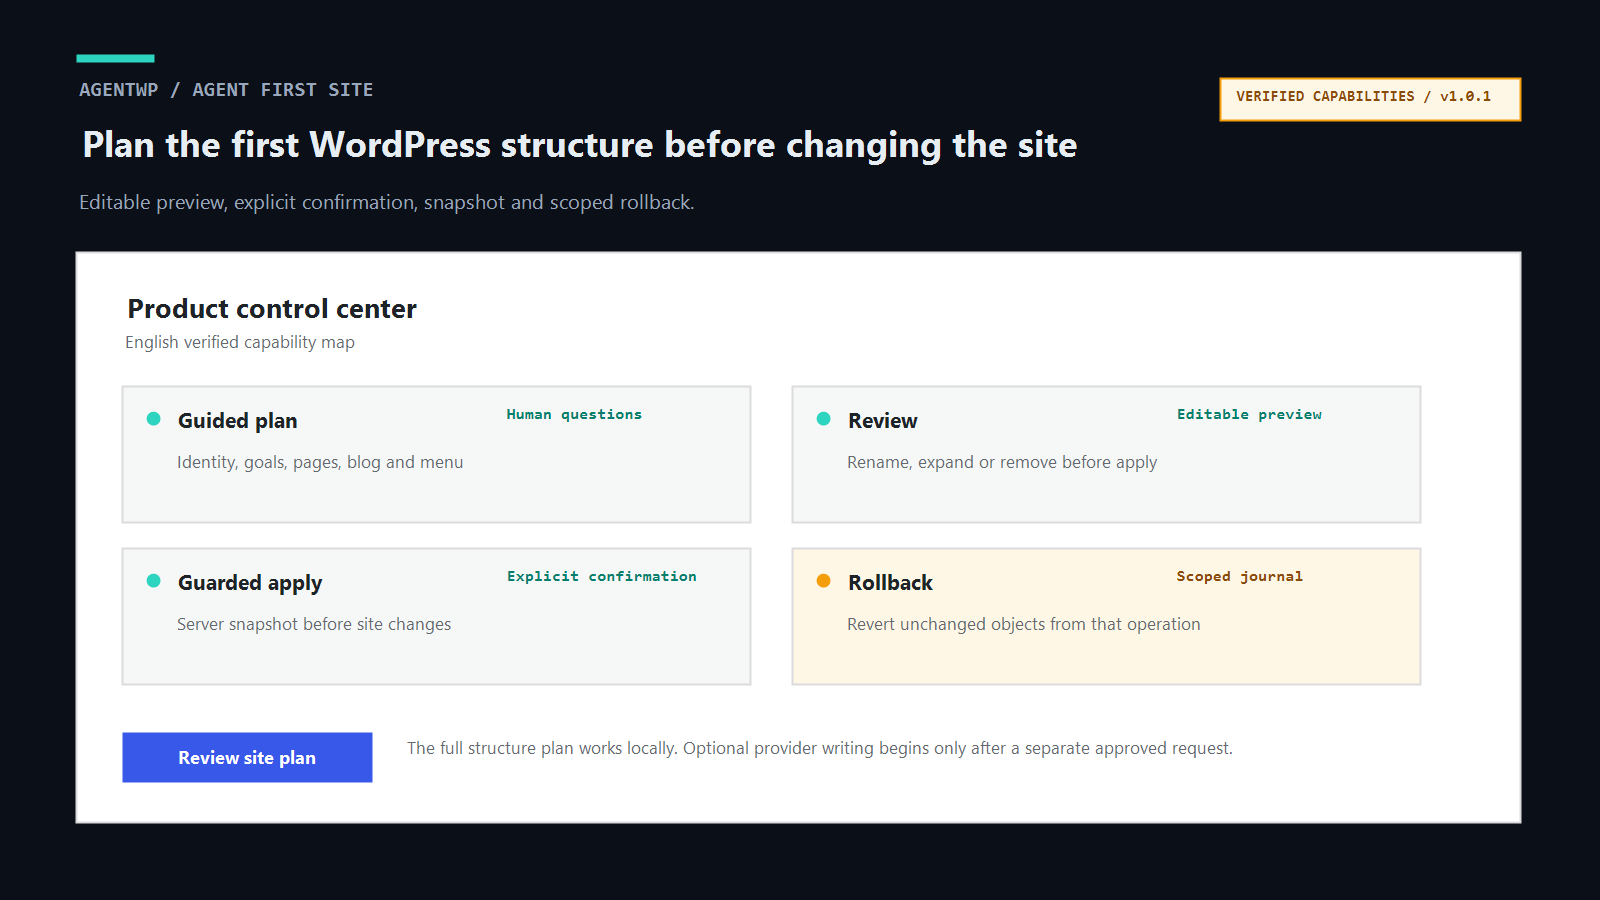Click 'Rename, expand or remove before apply'
The image size is (1600, 900).
(1002, 462)
